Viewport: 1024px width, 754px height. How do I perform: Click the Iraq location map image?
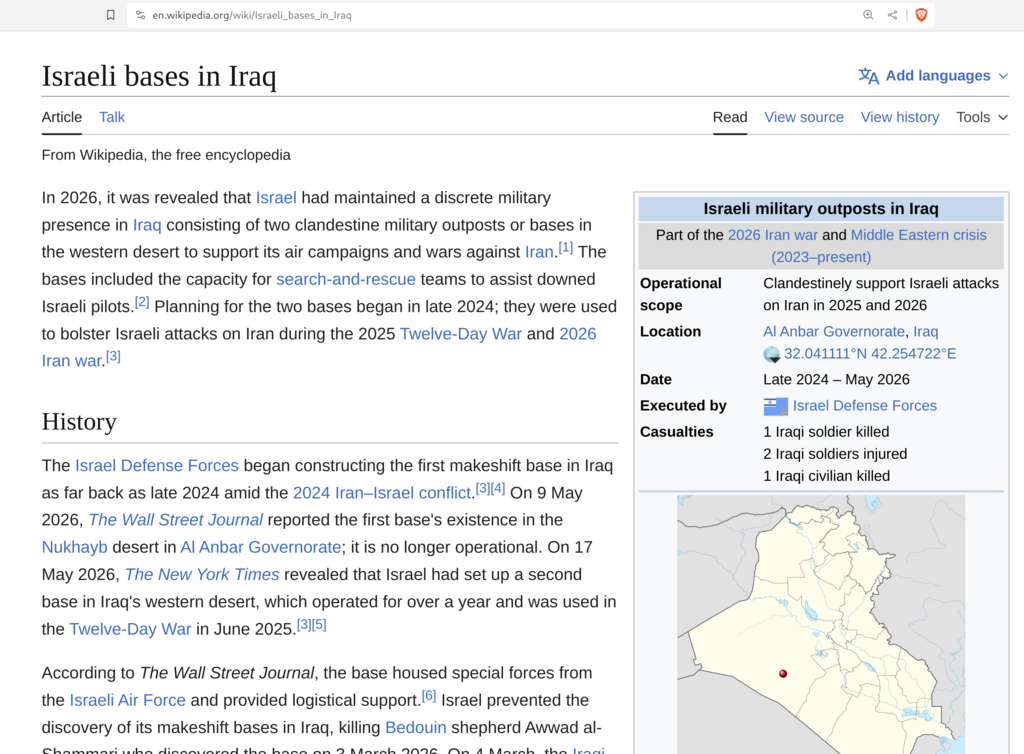[821, 625]
